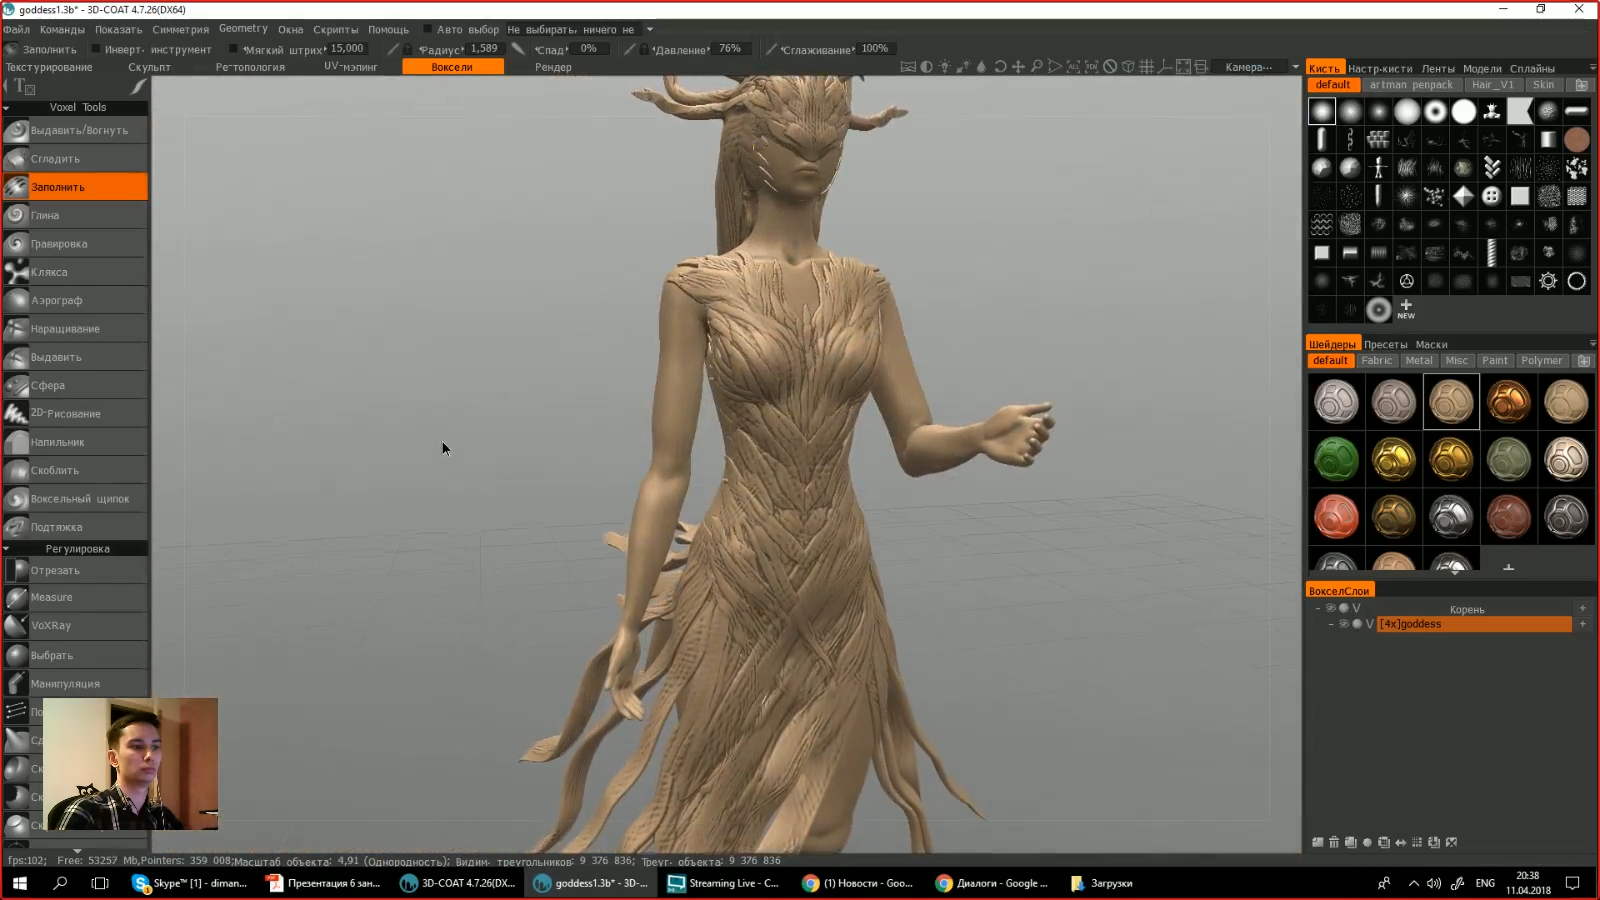
Task: Collapse the Регулировка section
Action: tap(6, 549)
